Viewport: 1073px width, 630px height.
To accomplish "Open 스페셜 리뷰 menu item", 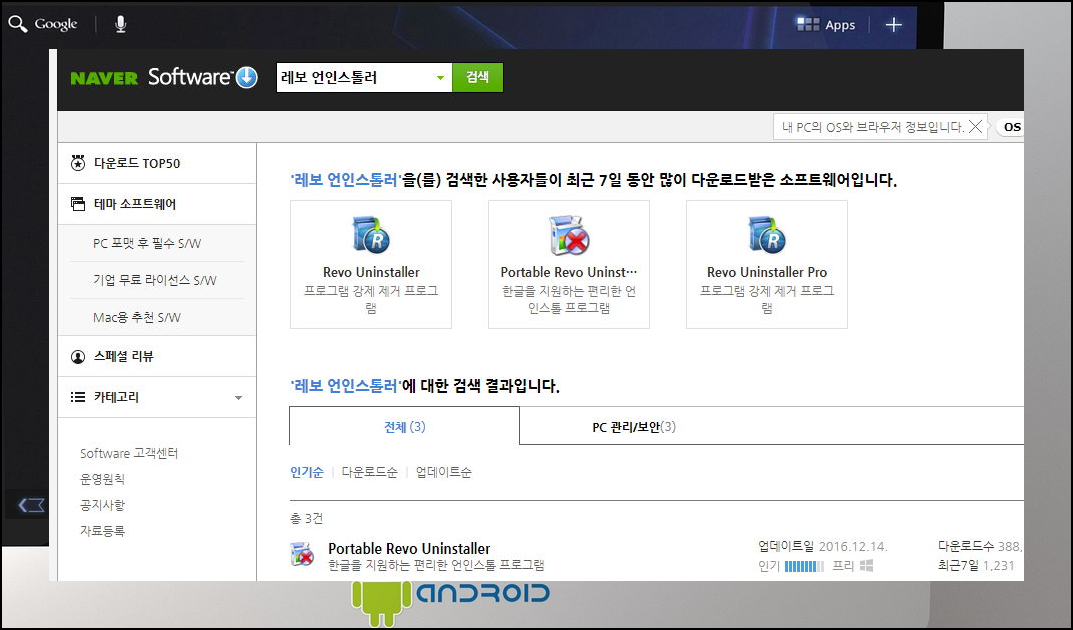I will tap(157, 356).
